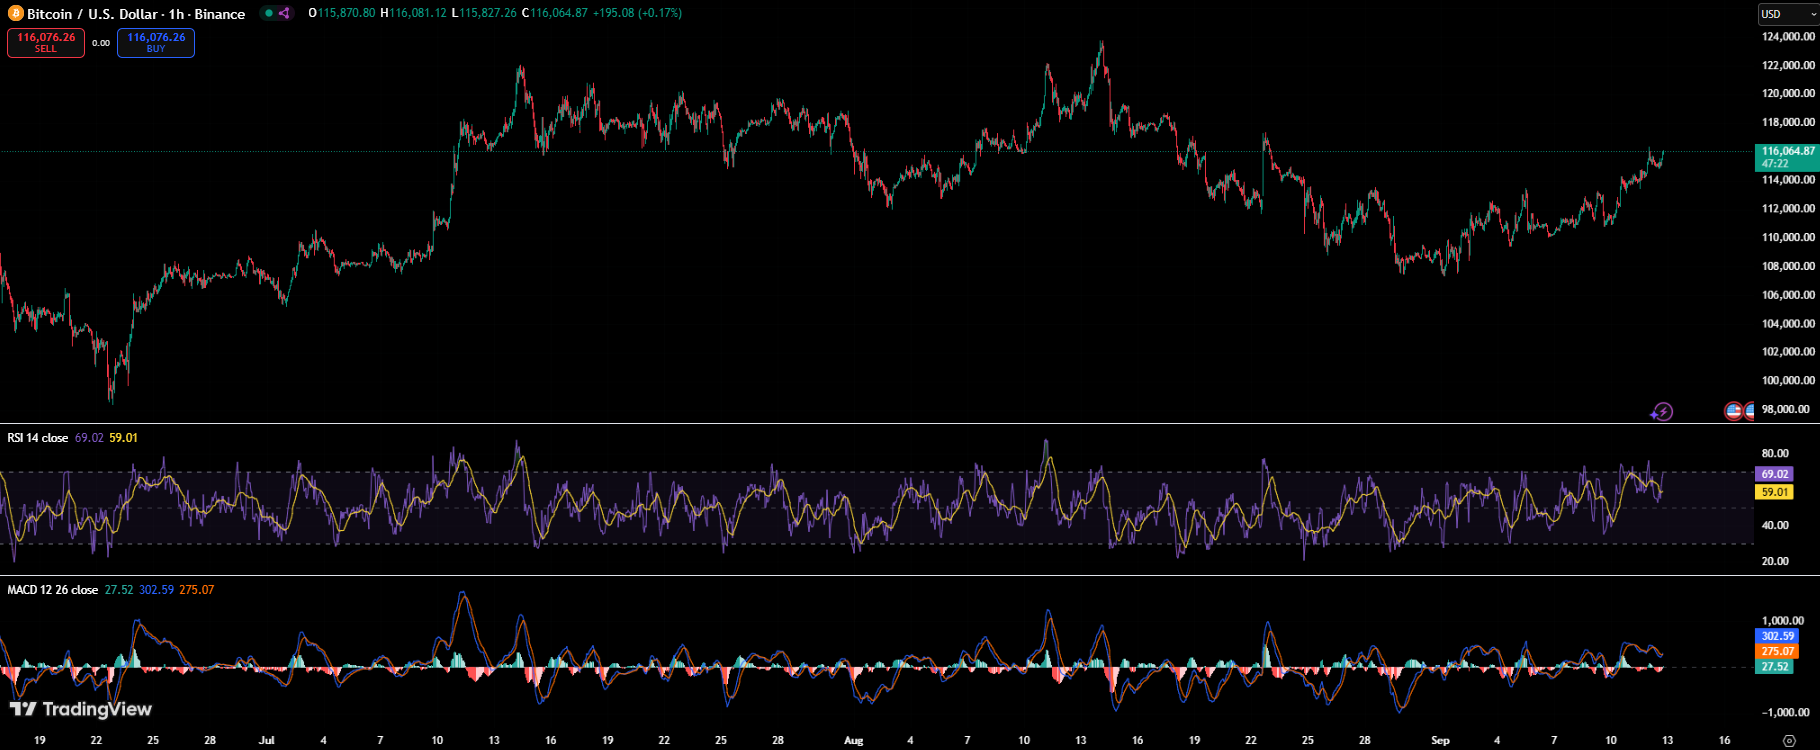
Task: Expand the USD currency dropdown
Action: 1787,14
